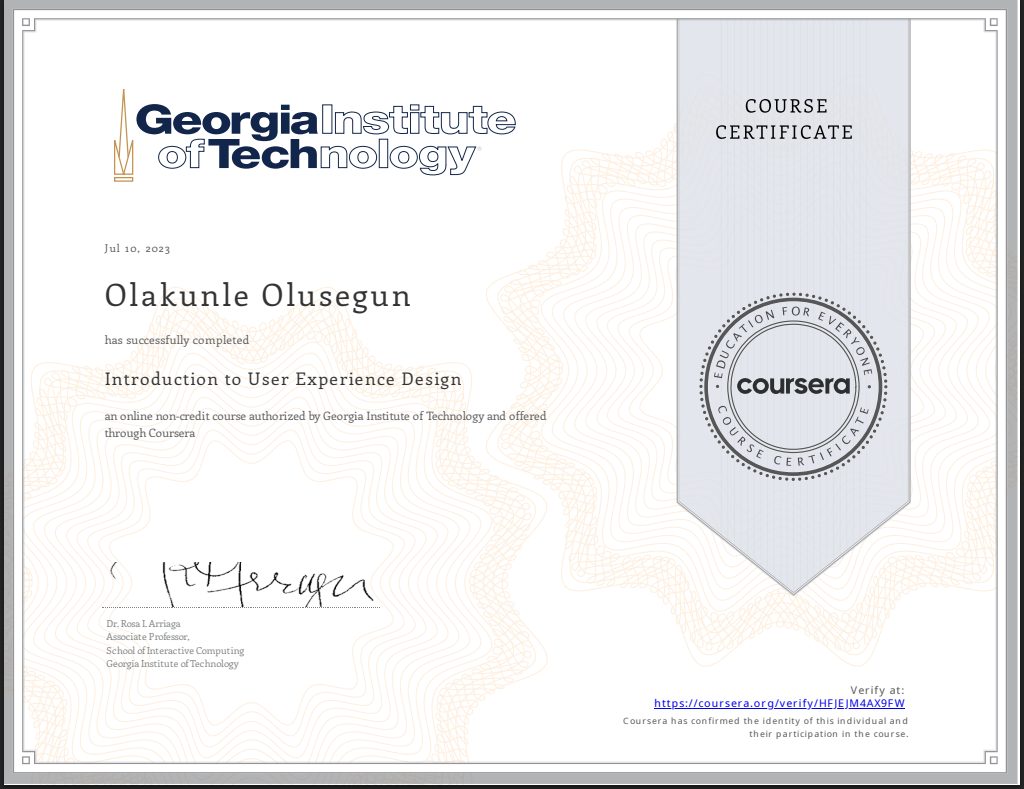Click the 'Verify at:' label
1024x789 pixels.
pos(877,690)
